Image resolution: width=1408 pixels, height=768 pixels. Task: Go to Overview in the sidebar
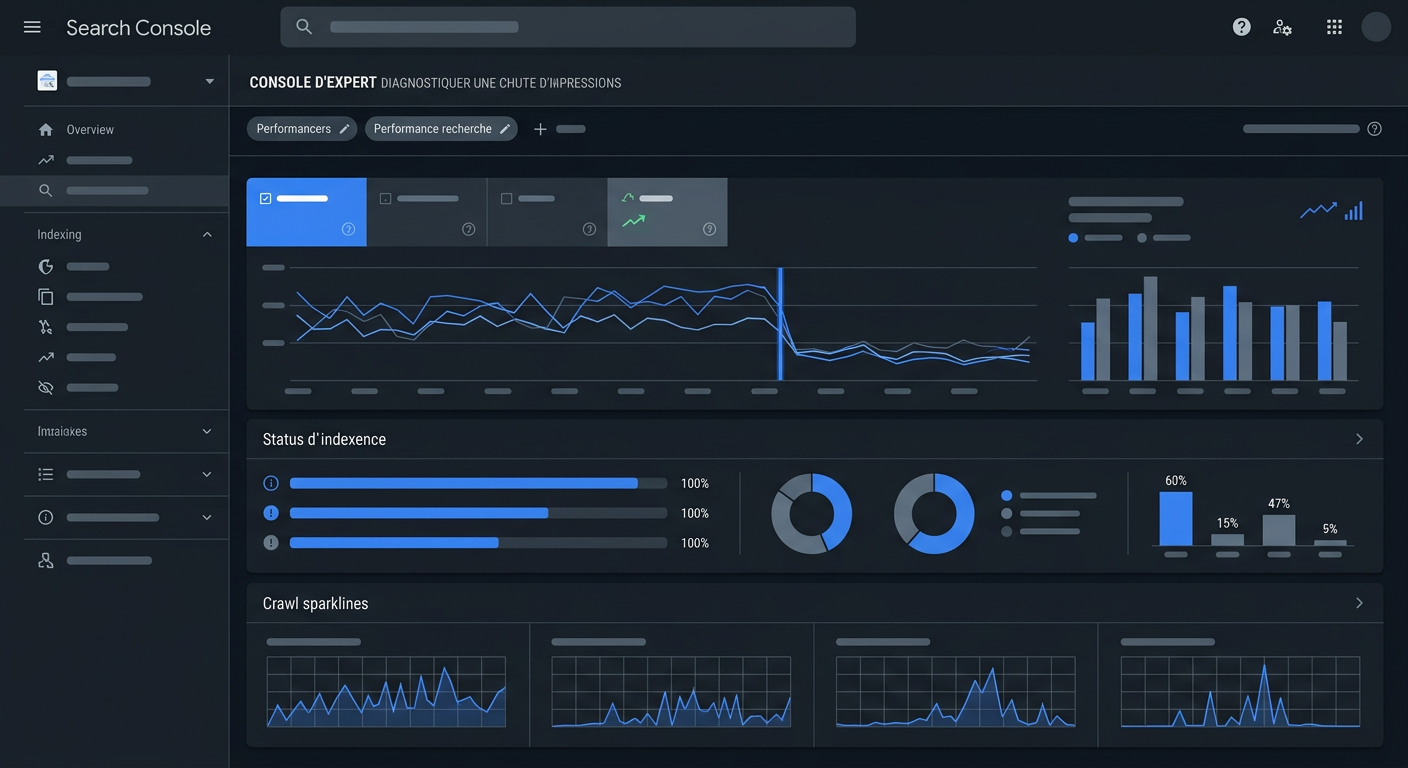pos(90,130)
